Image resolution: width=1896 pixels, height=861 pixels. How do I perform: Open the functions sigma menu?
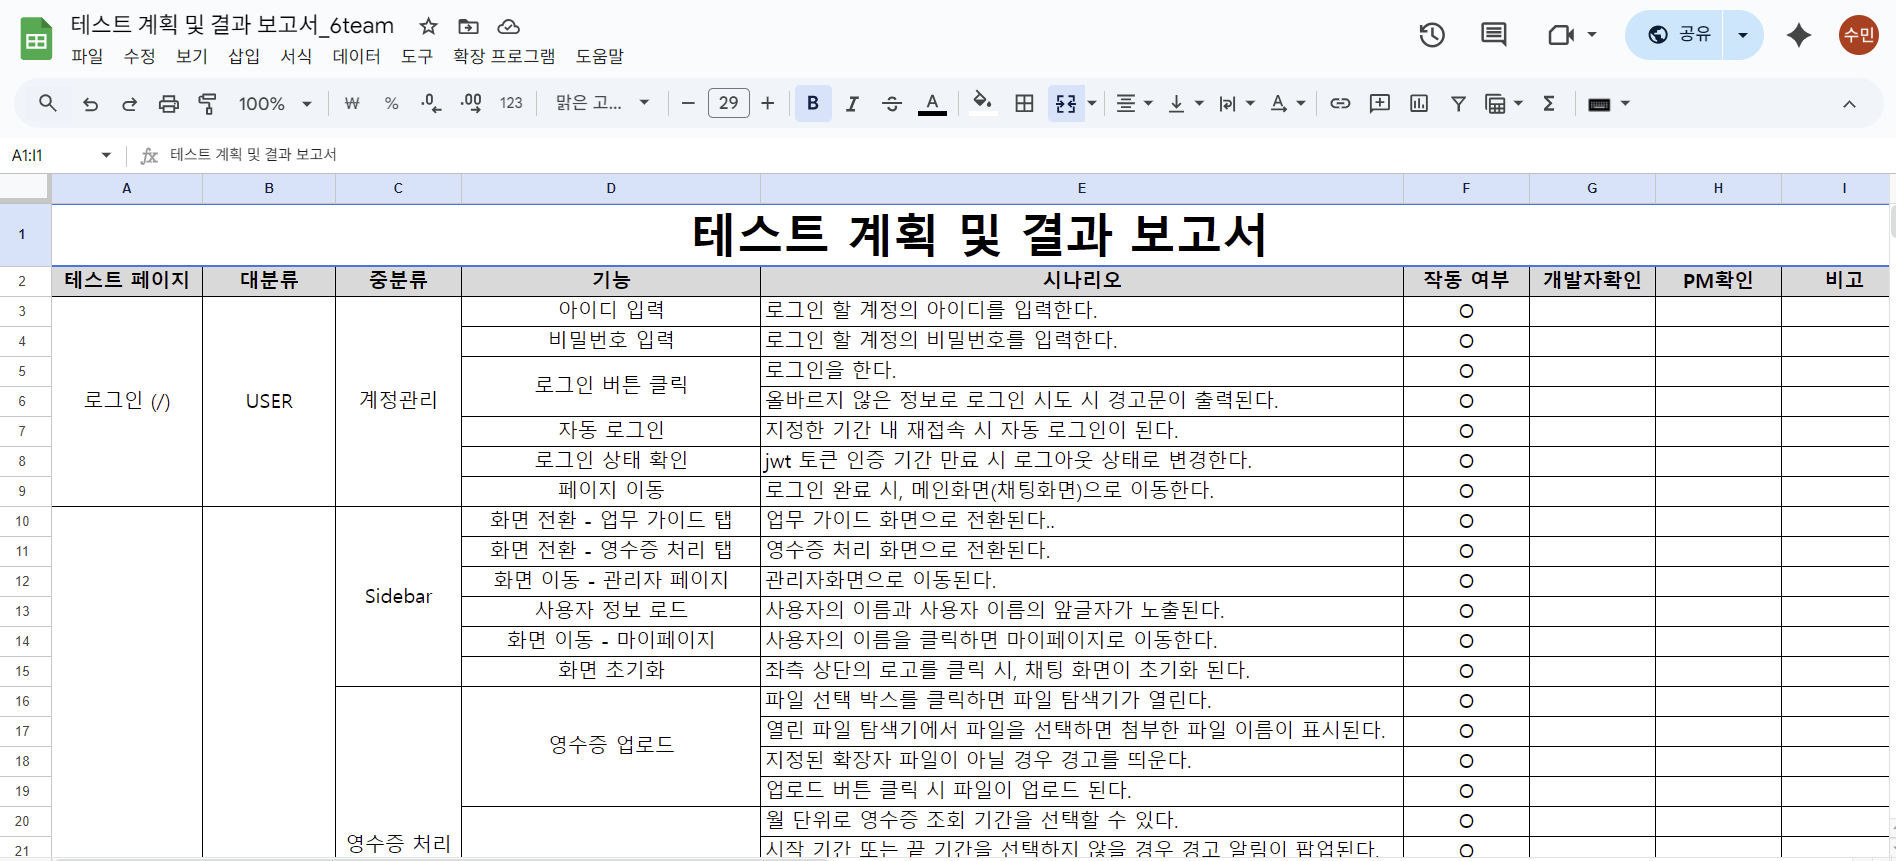click(x=1549, y=103)
